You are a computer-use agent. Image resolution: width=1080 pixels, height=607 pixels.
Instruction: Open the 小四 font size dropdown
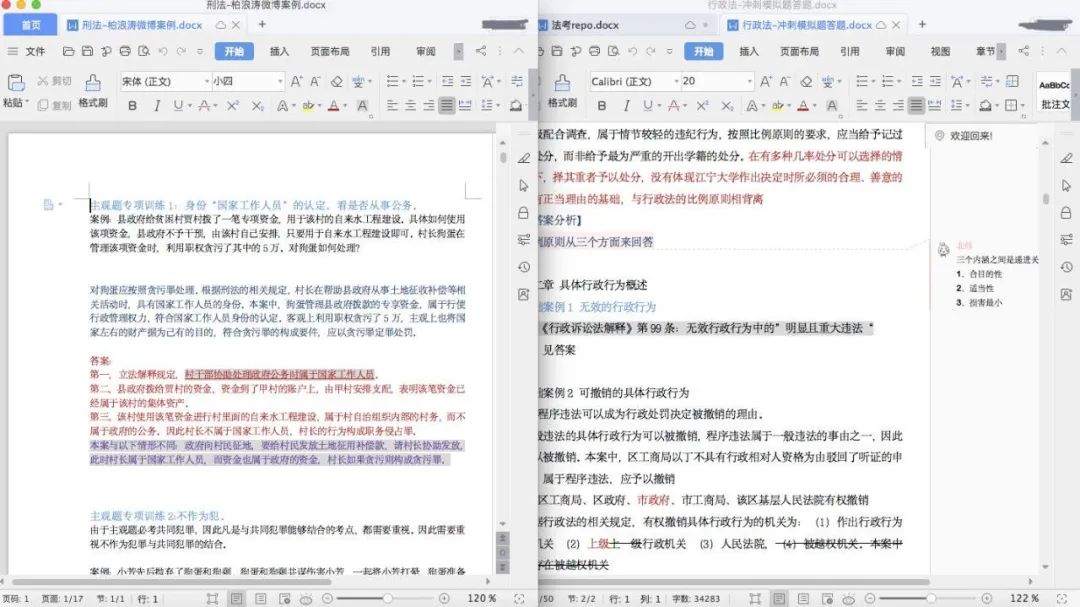280,81
